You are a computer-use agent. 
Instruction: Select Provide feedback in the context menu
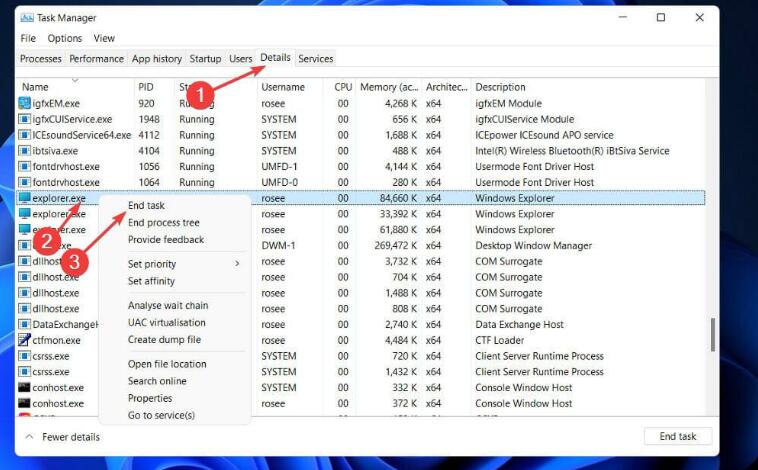click(x=166, y=239)
